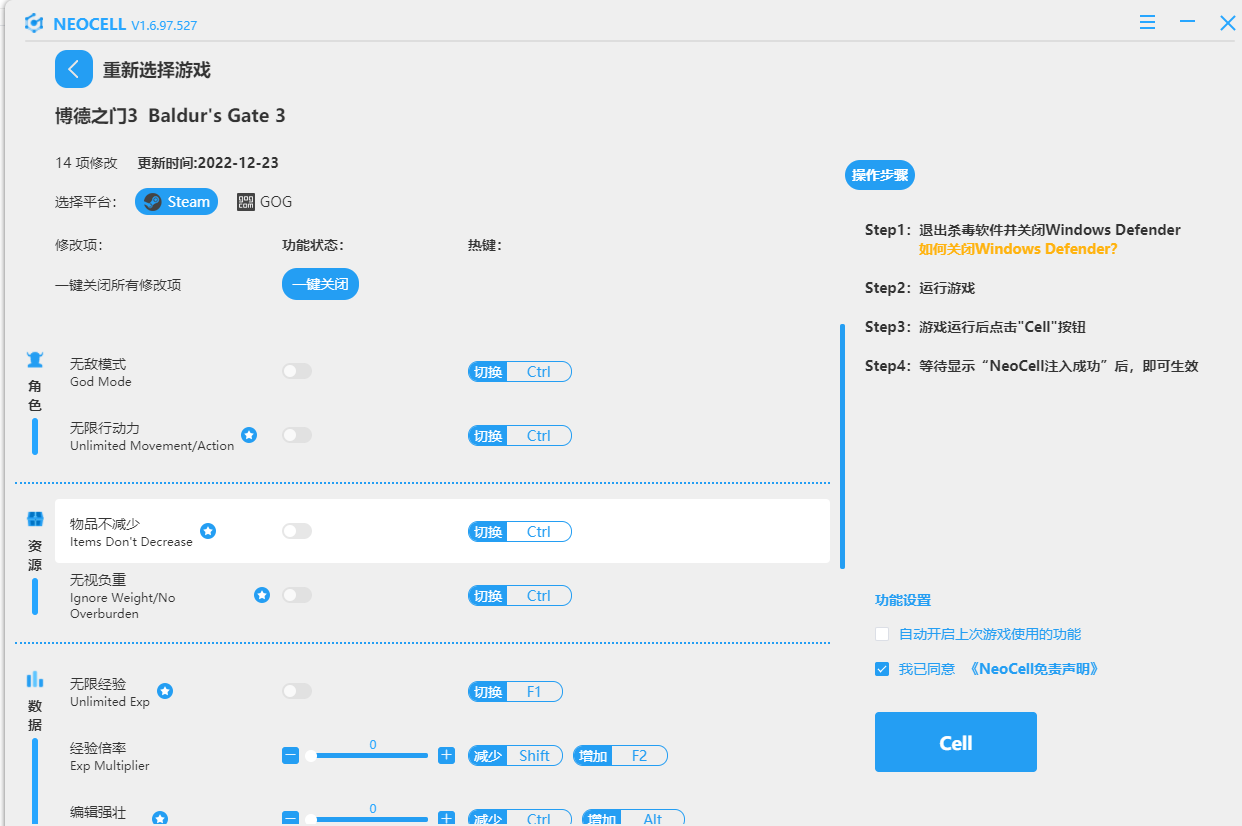Click the minus icon for Exp Multiplier

pyautogui.click(x=290, y=756)
